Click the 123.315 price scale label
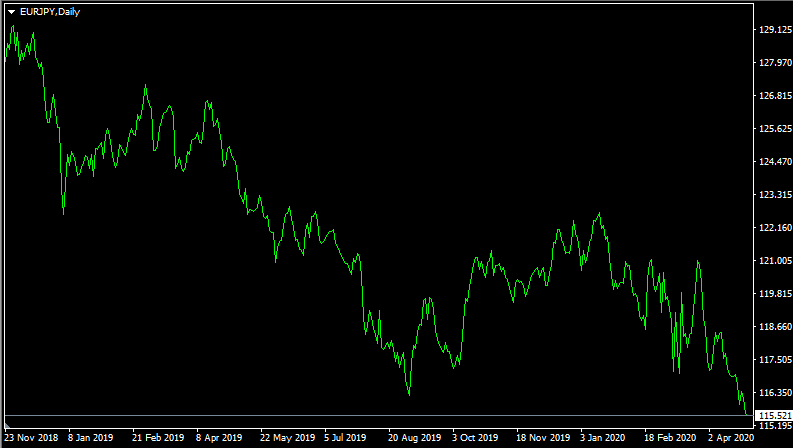Image resolution: width=793 pixels, height=448 pixels. click(x=775, y=195)
